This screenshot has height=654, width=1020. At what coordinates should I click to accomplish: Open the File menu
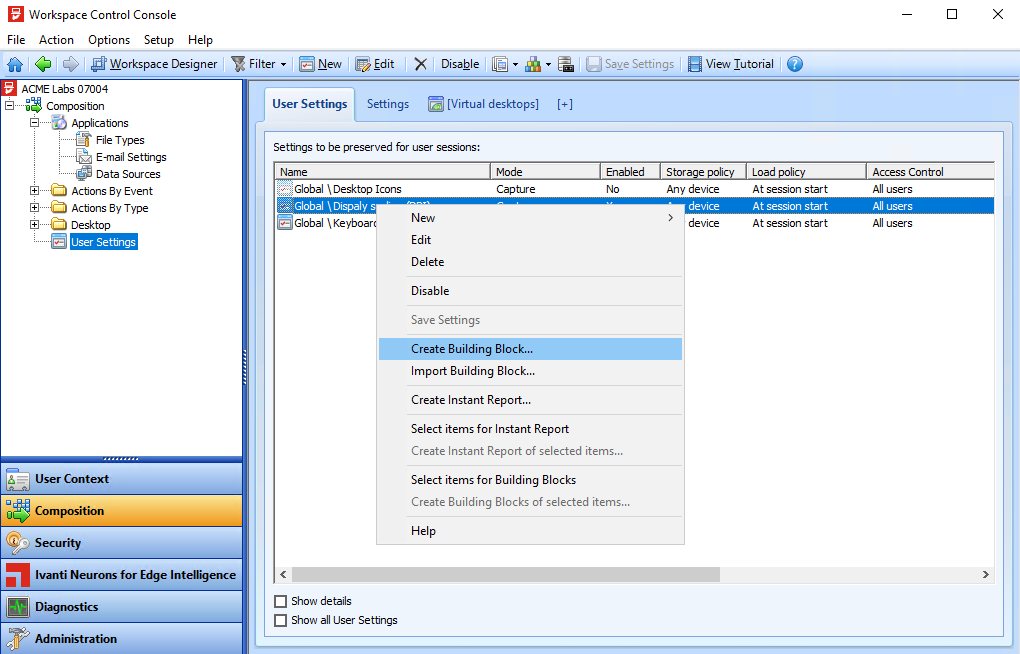point(16,40)
